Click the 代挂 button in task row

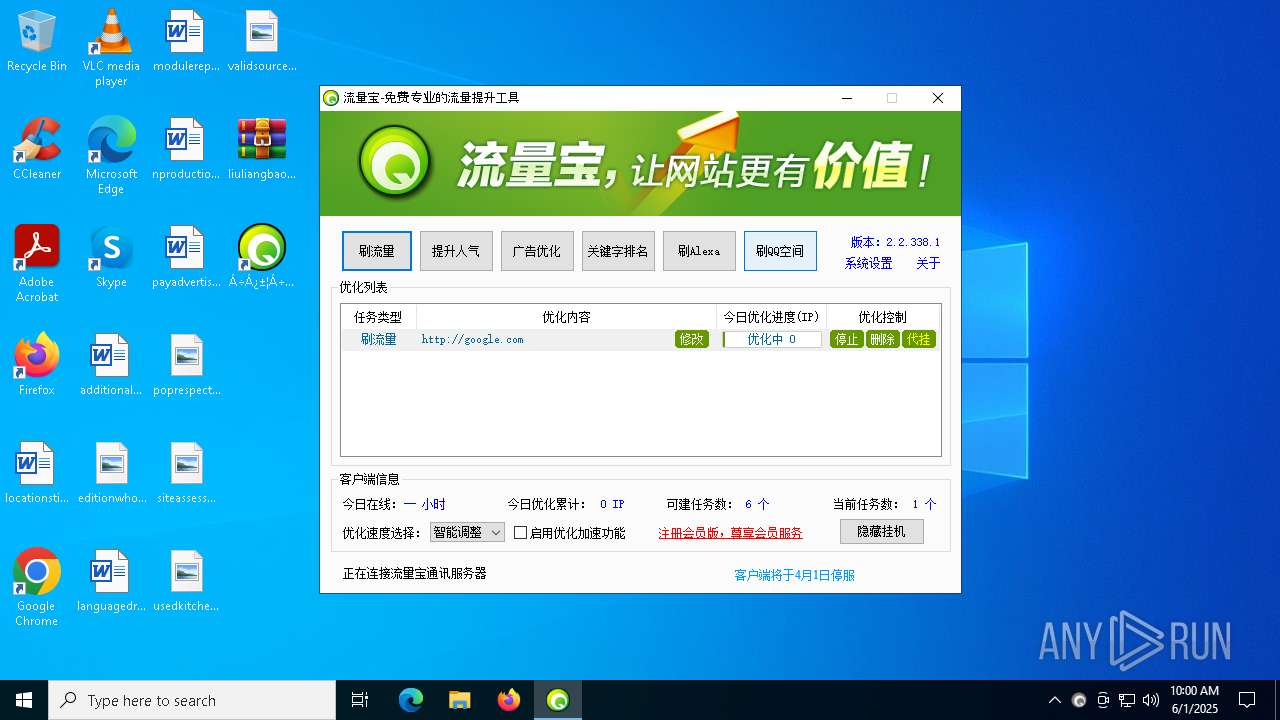point(918,339)
